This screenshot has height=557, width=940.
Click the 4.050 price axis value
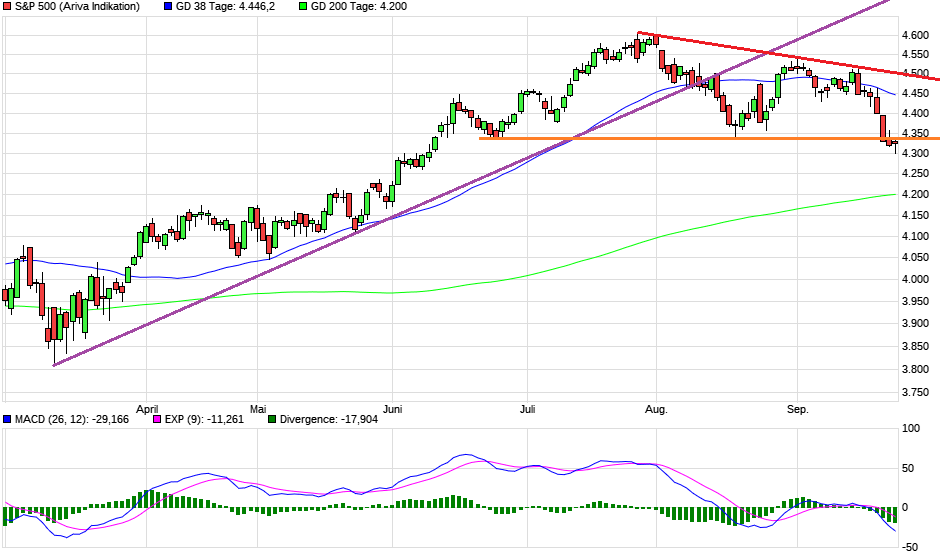[915, 258]
